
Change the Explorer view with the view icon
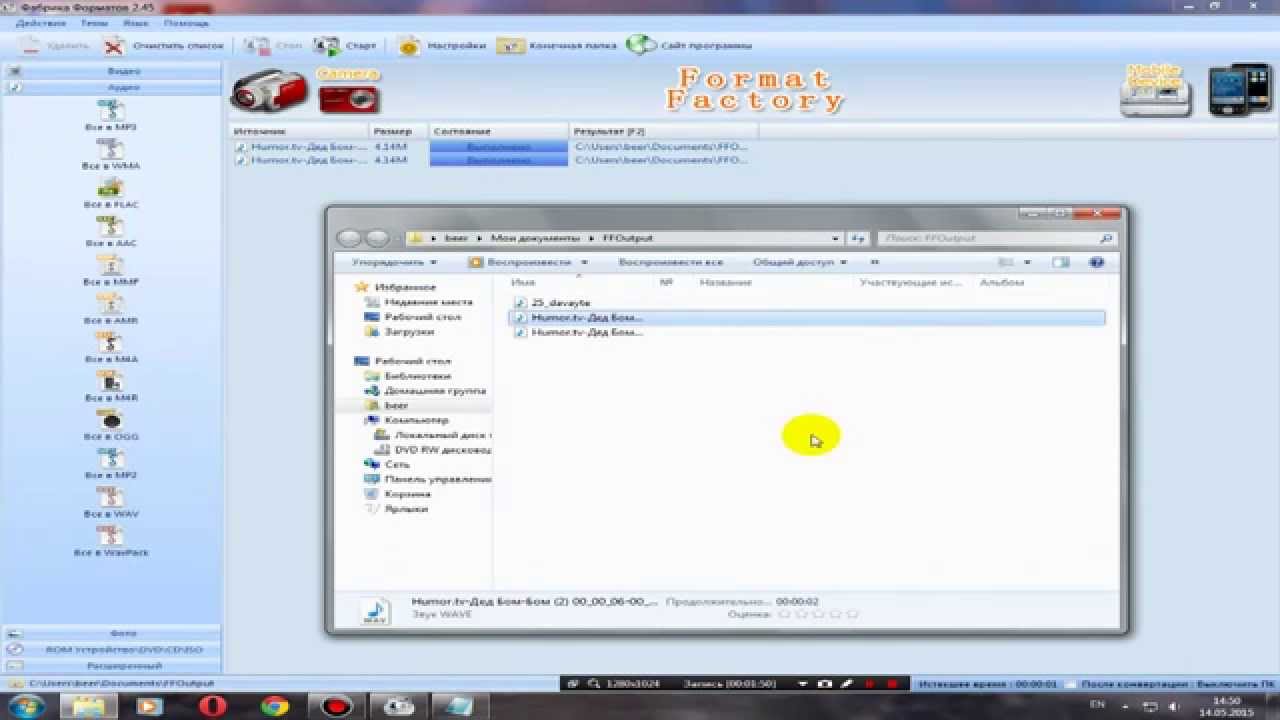(1007, 262)
